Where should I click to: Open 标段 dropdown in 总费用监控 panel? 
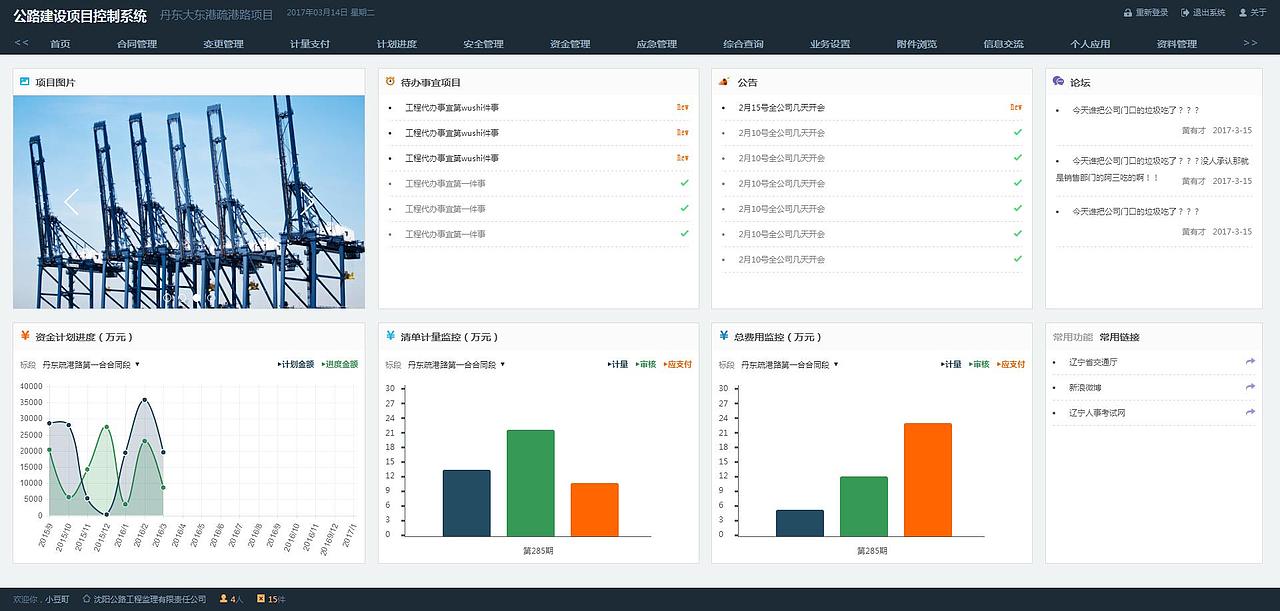(789, 365)
